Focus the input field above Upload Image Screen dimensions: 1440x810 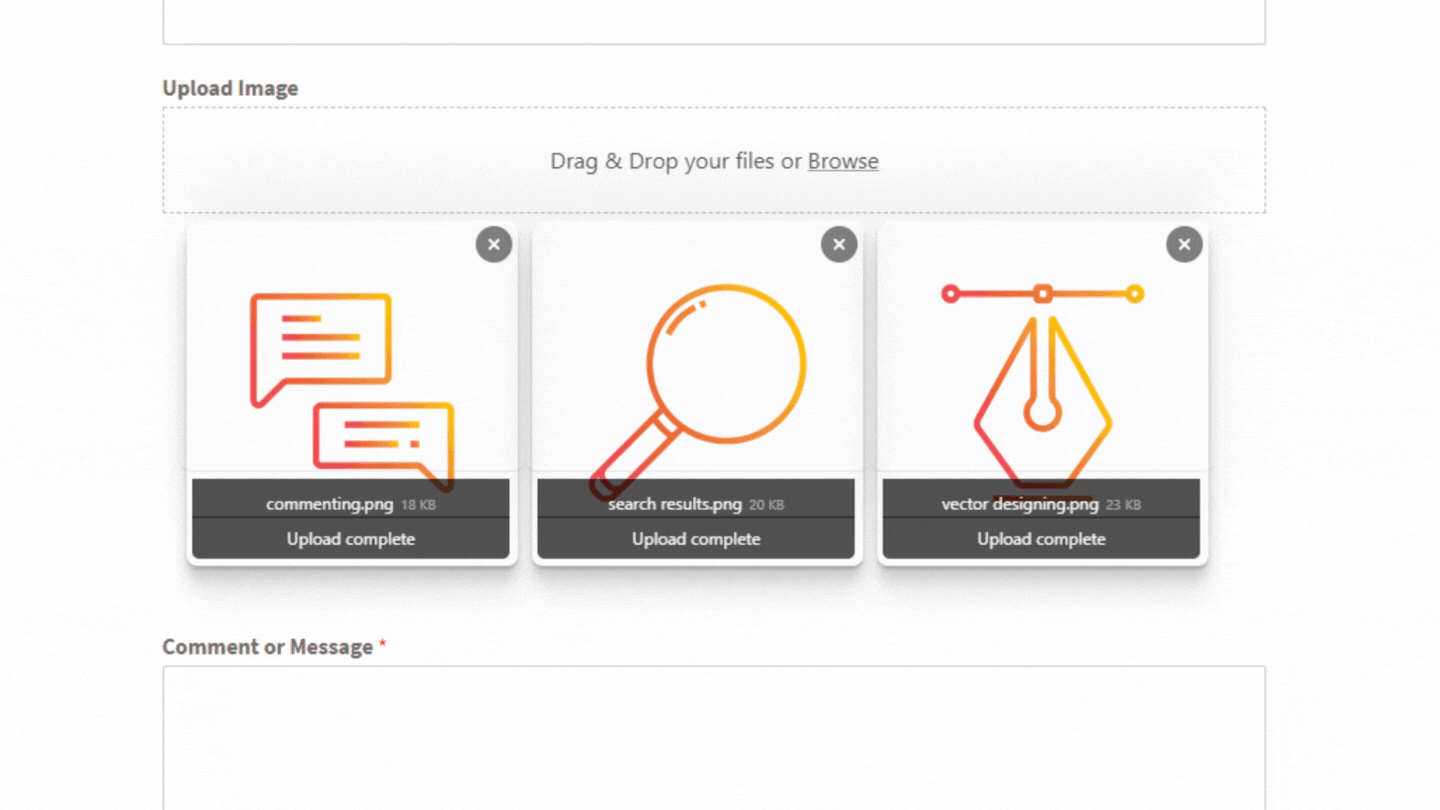coord(714,21)
